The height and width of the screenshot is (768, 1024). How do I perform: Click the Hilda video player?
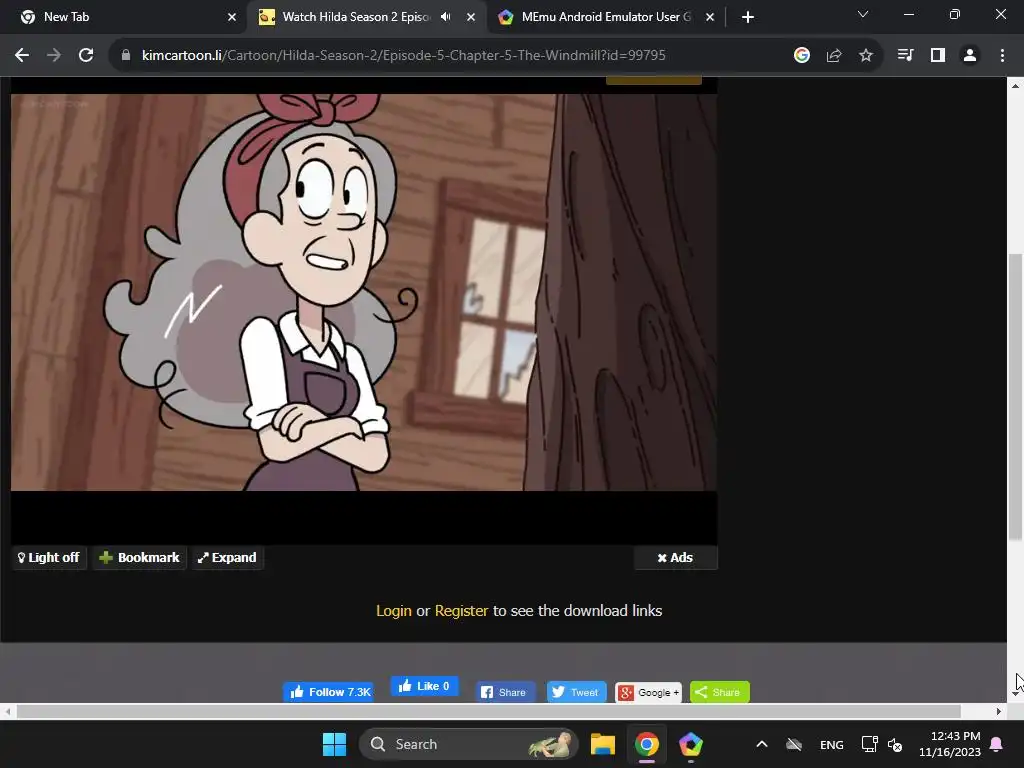[364, 292]
